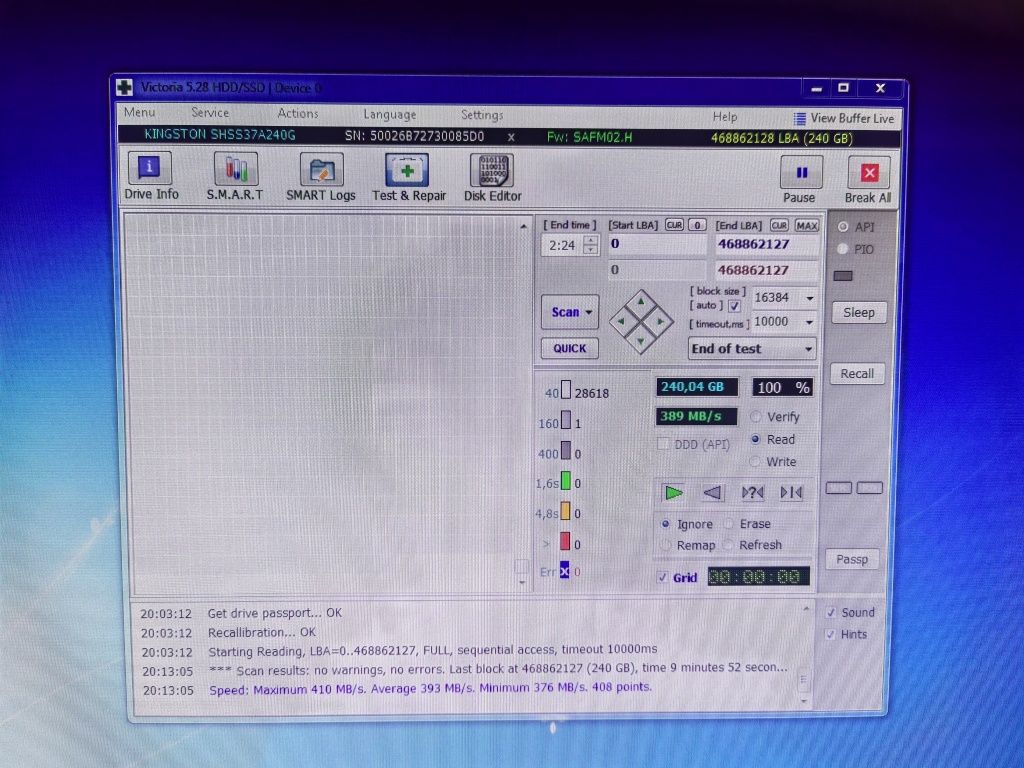The height and width of the screenshot is (768, 1024).
Task: Expand the block size dropdown
Action: 810,298
